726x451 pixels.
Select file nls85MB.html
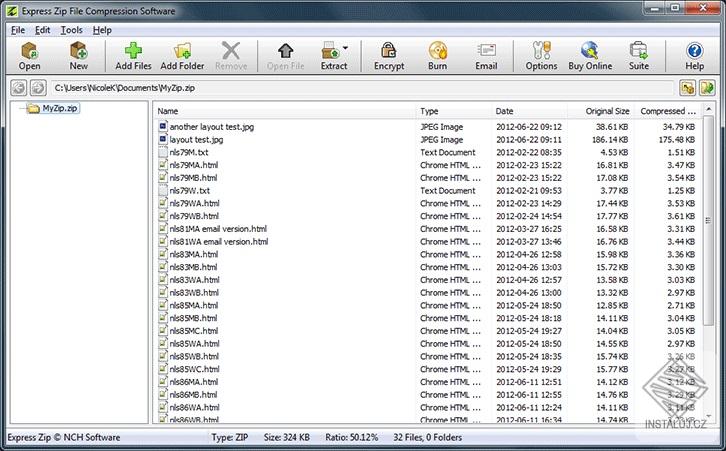pos(193,318)
